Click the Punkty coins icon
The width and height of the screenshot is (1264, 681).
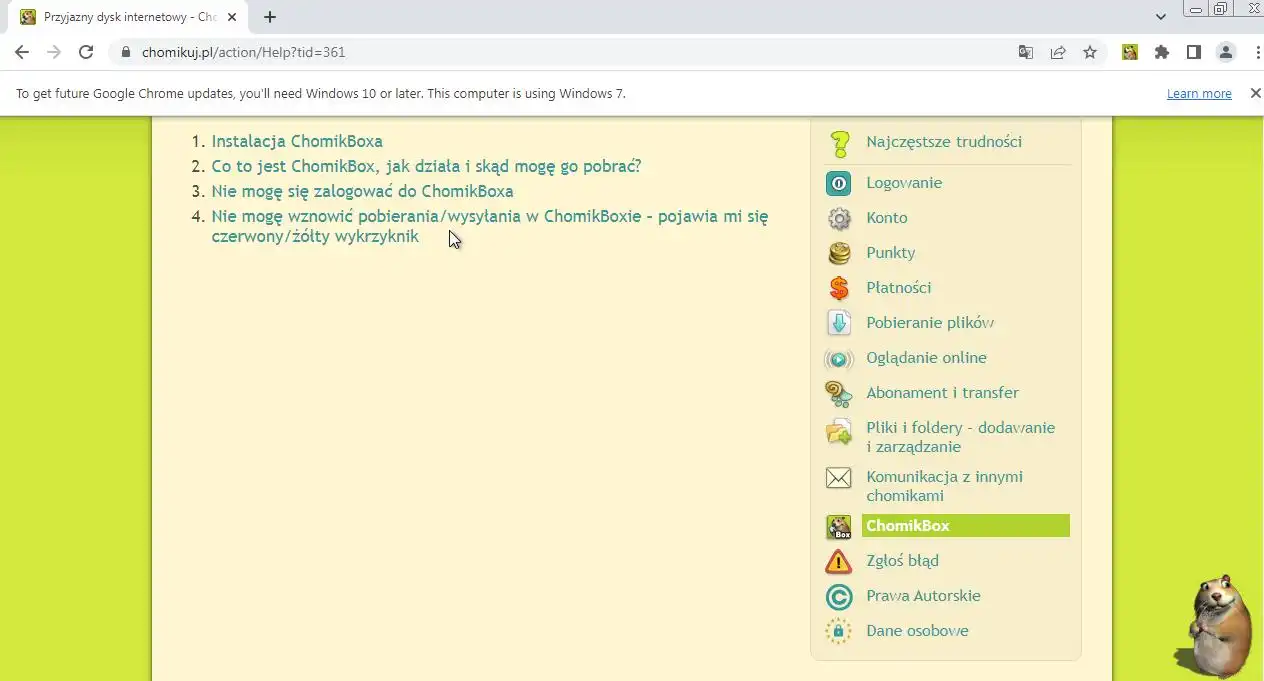(x=839, y=253)
